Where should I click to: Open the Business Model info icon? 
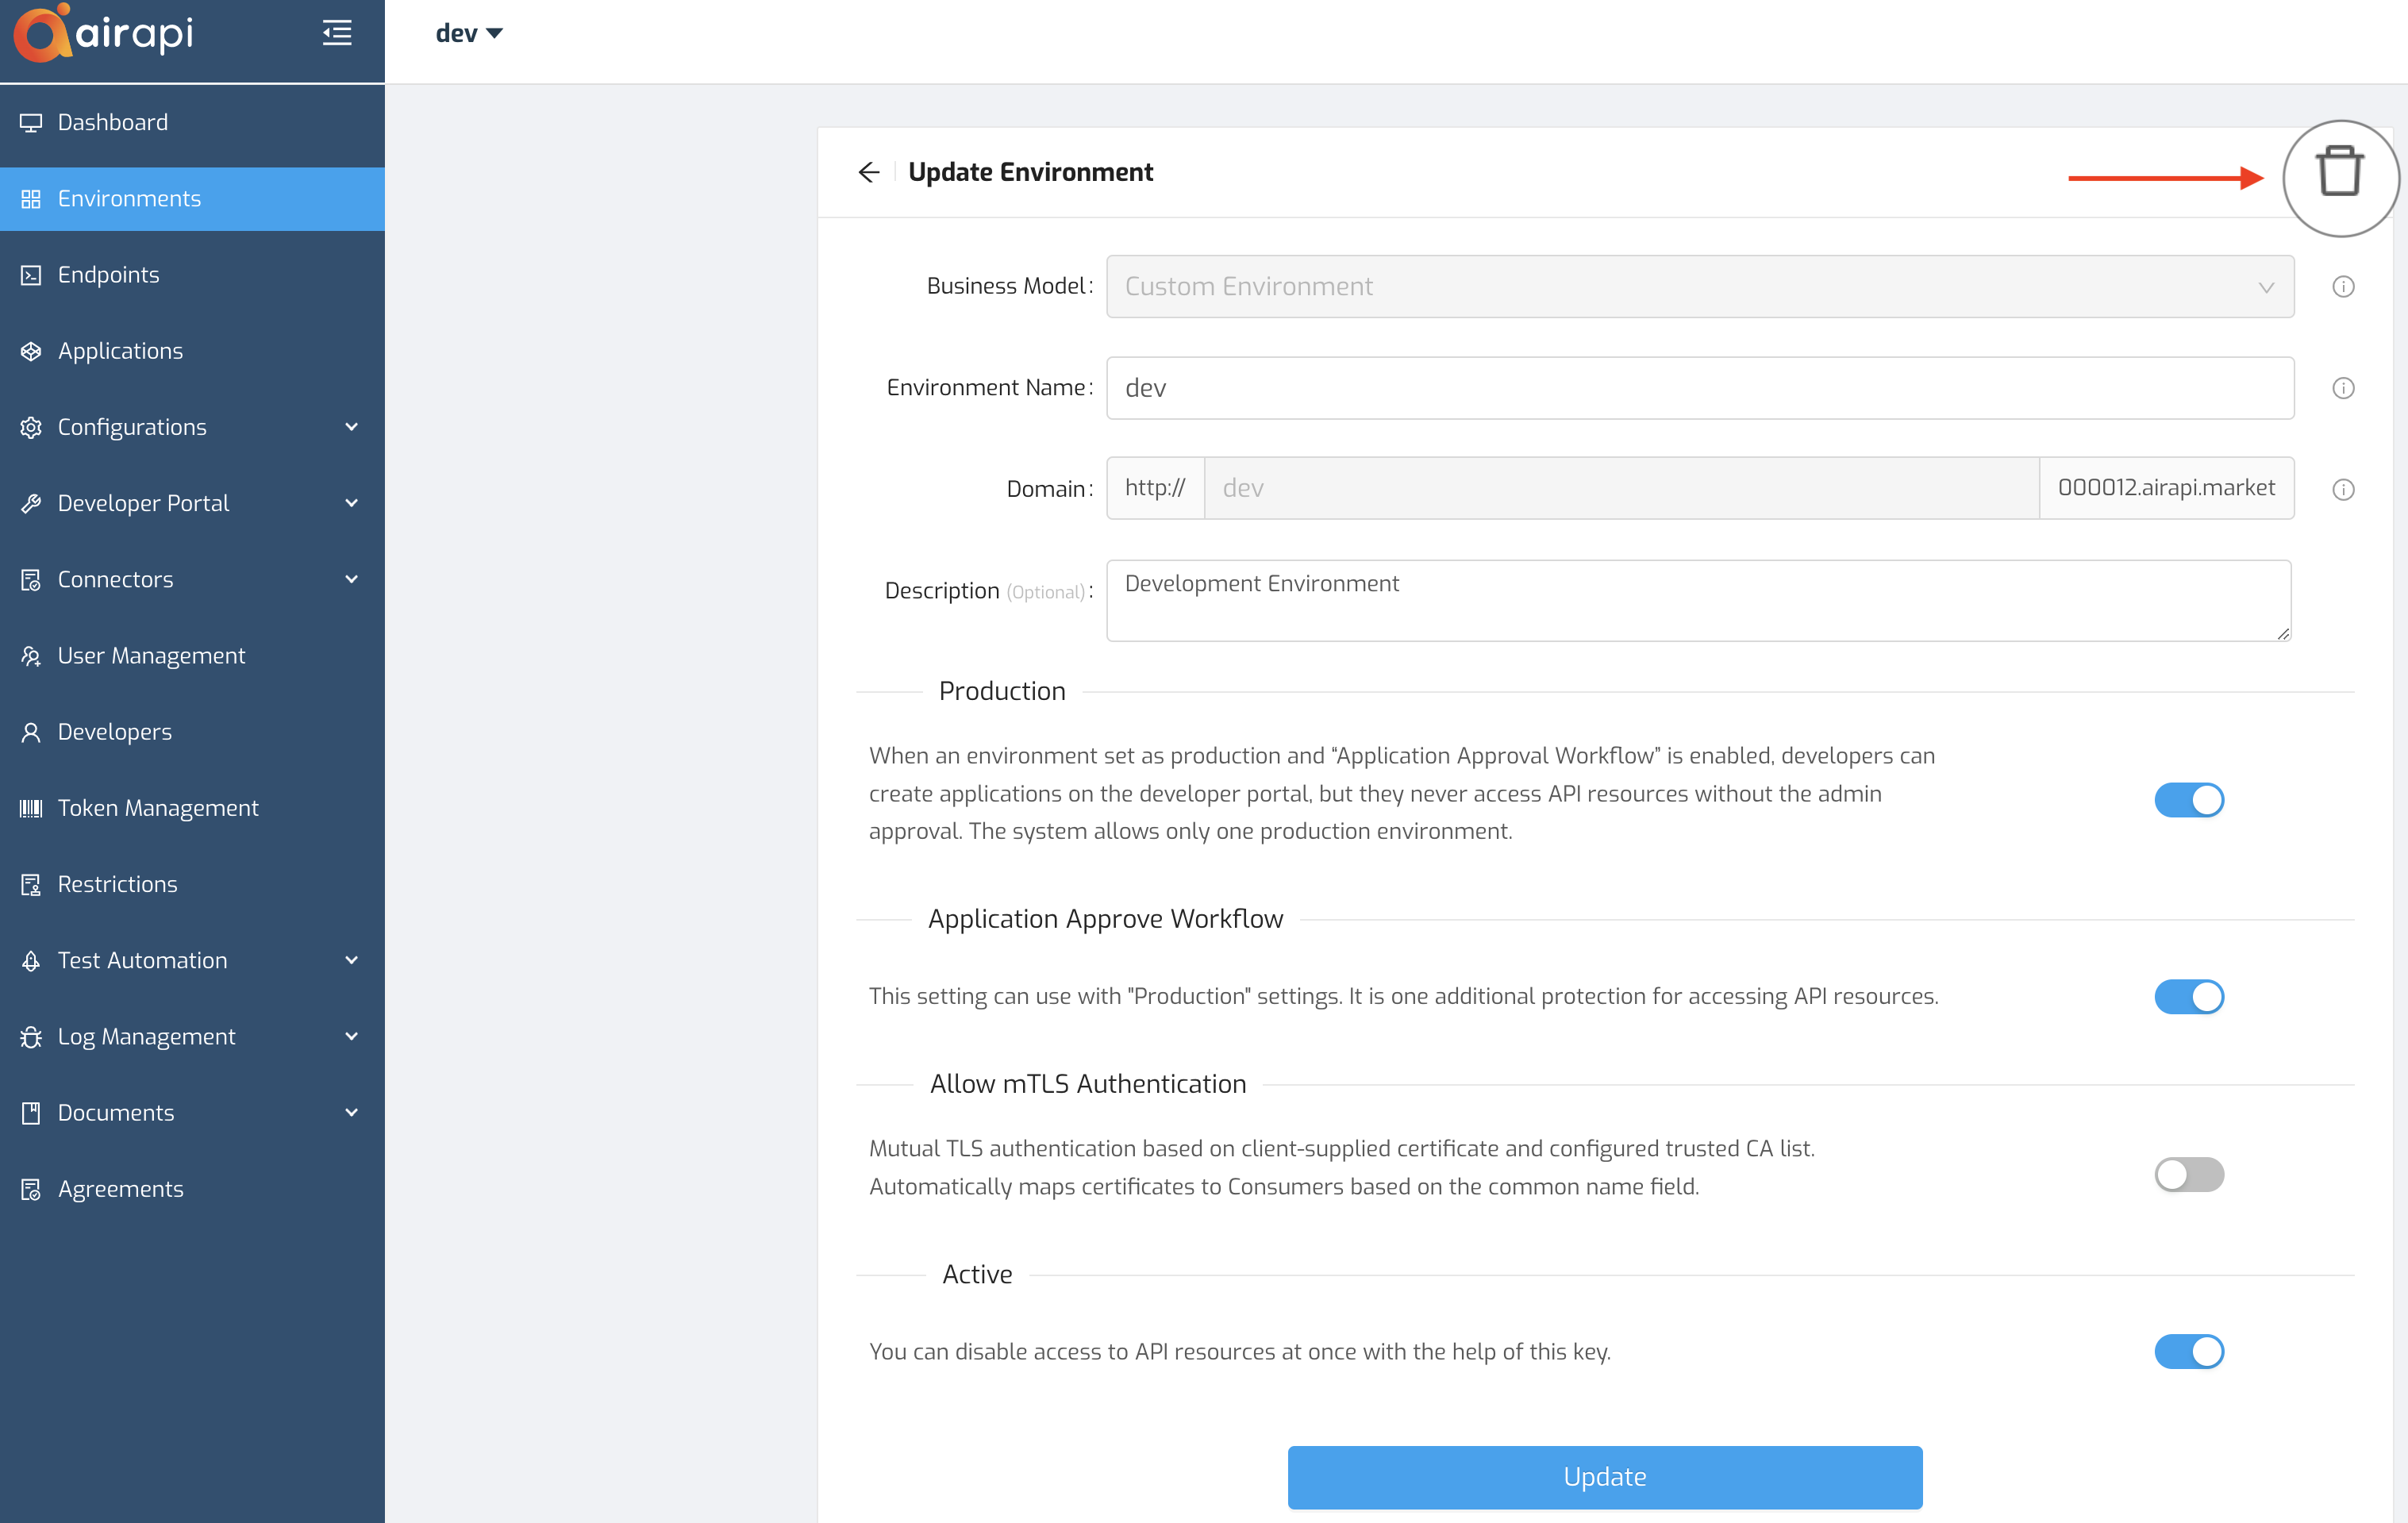point(2343,287)
